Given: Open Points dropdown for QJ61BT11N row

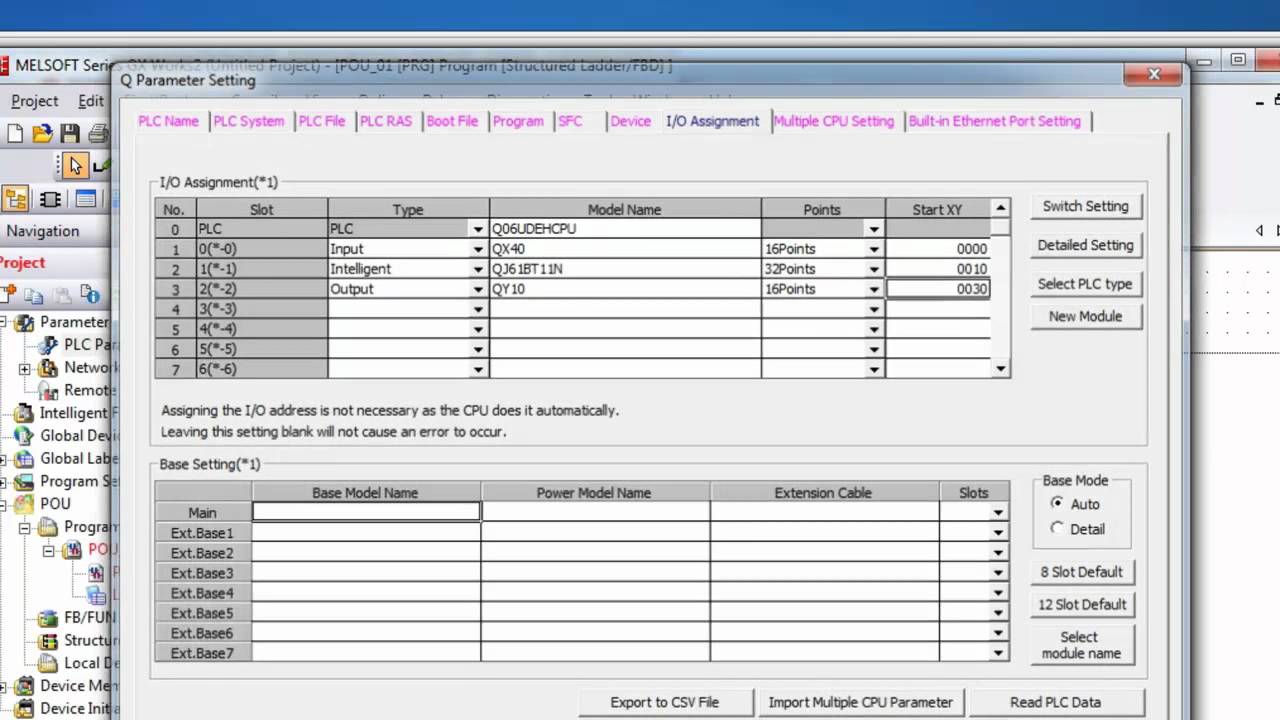Looking at the screenshot, I should click(874, 269).
